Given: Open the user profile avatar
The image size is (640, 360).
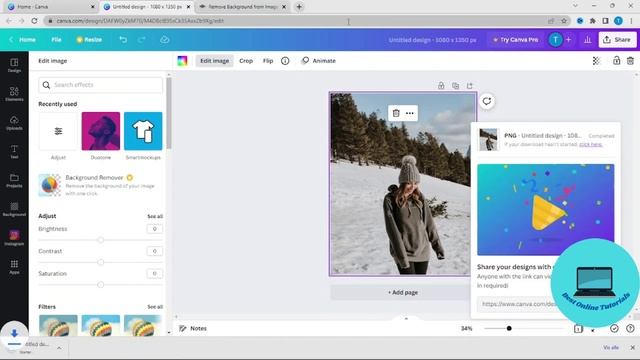Looking at the screenshot, I should [x=555, y=40].
